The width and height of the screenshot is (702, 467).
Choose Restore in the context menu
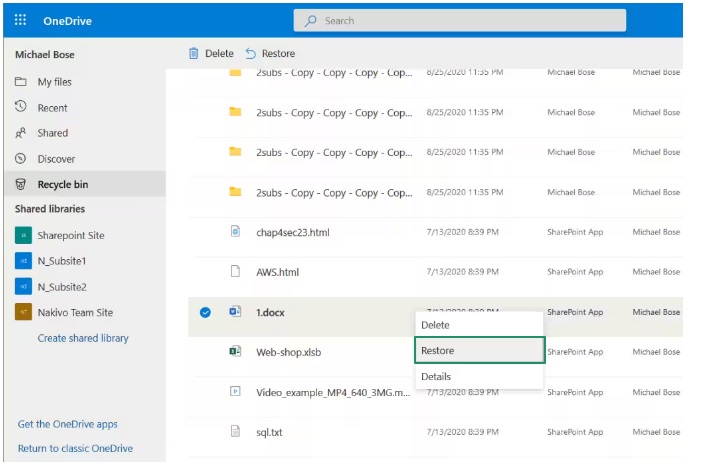coord(479,350)
